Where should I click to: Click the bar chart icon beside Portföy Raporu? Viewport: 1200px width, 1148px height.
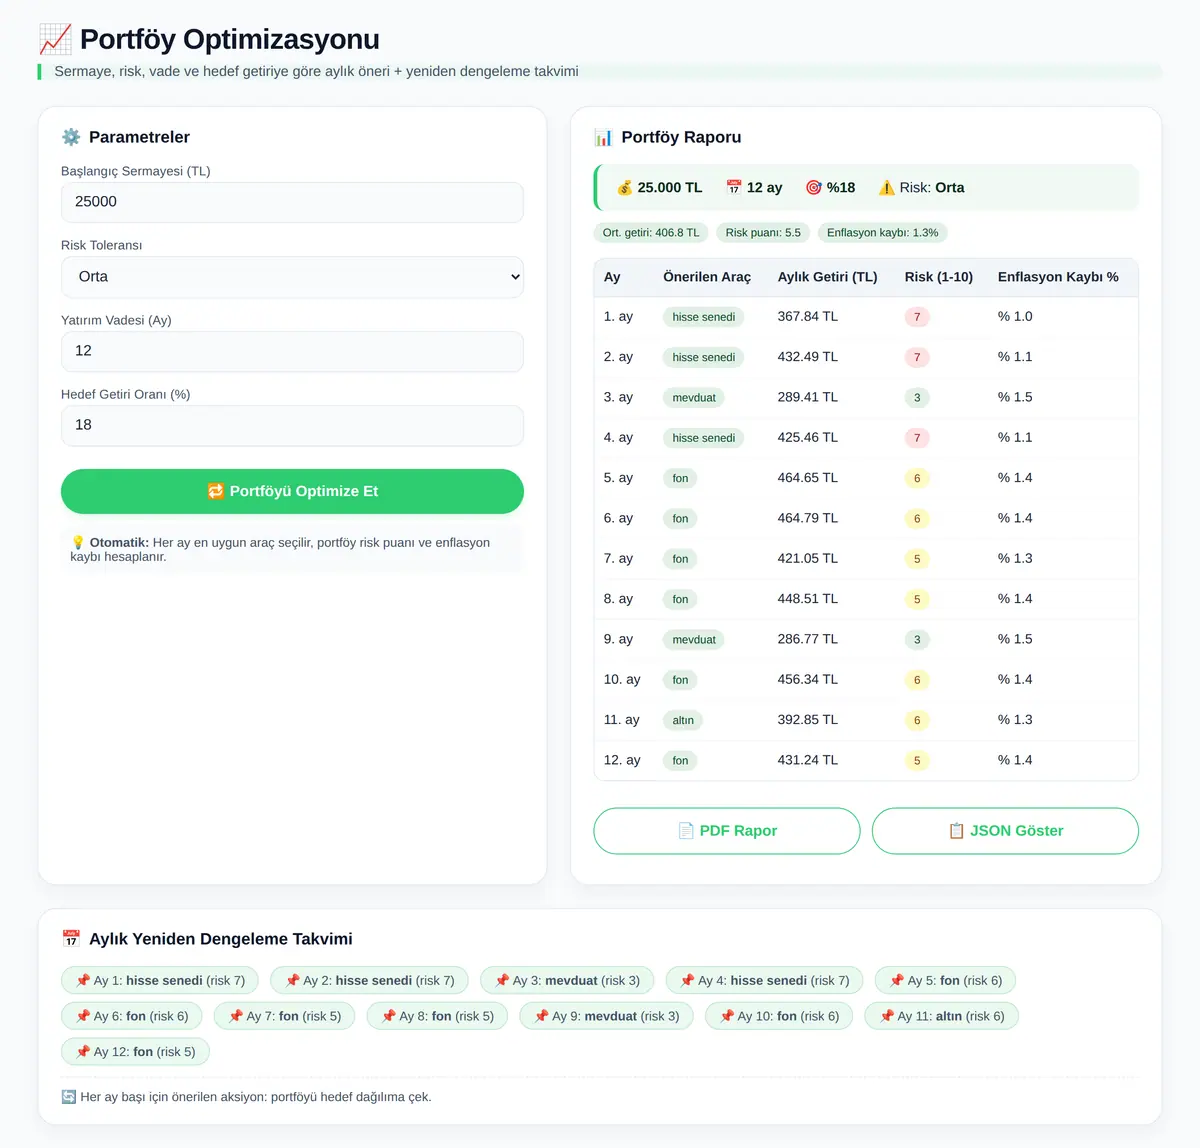point(603,137)
